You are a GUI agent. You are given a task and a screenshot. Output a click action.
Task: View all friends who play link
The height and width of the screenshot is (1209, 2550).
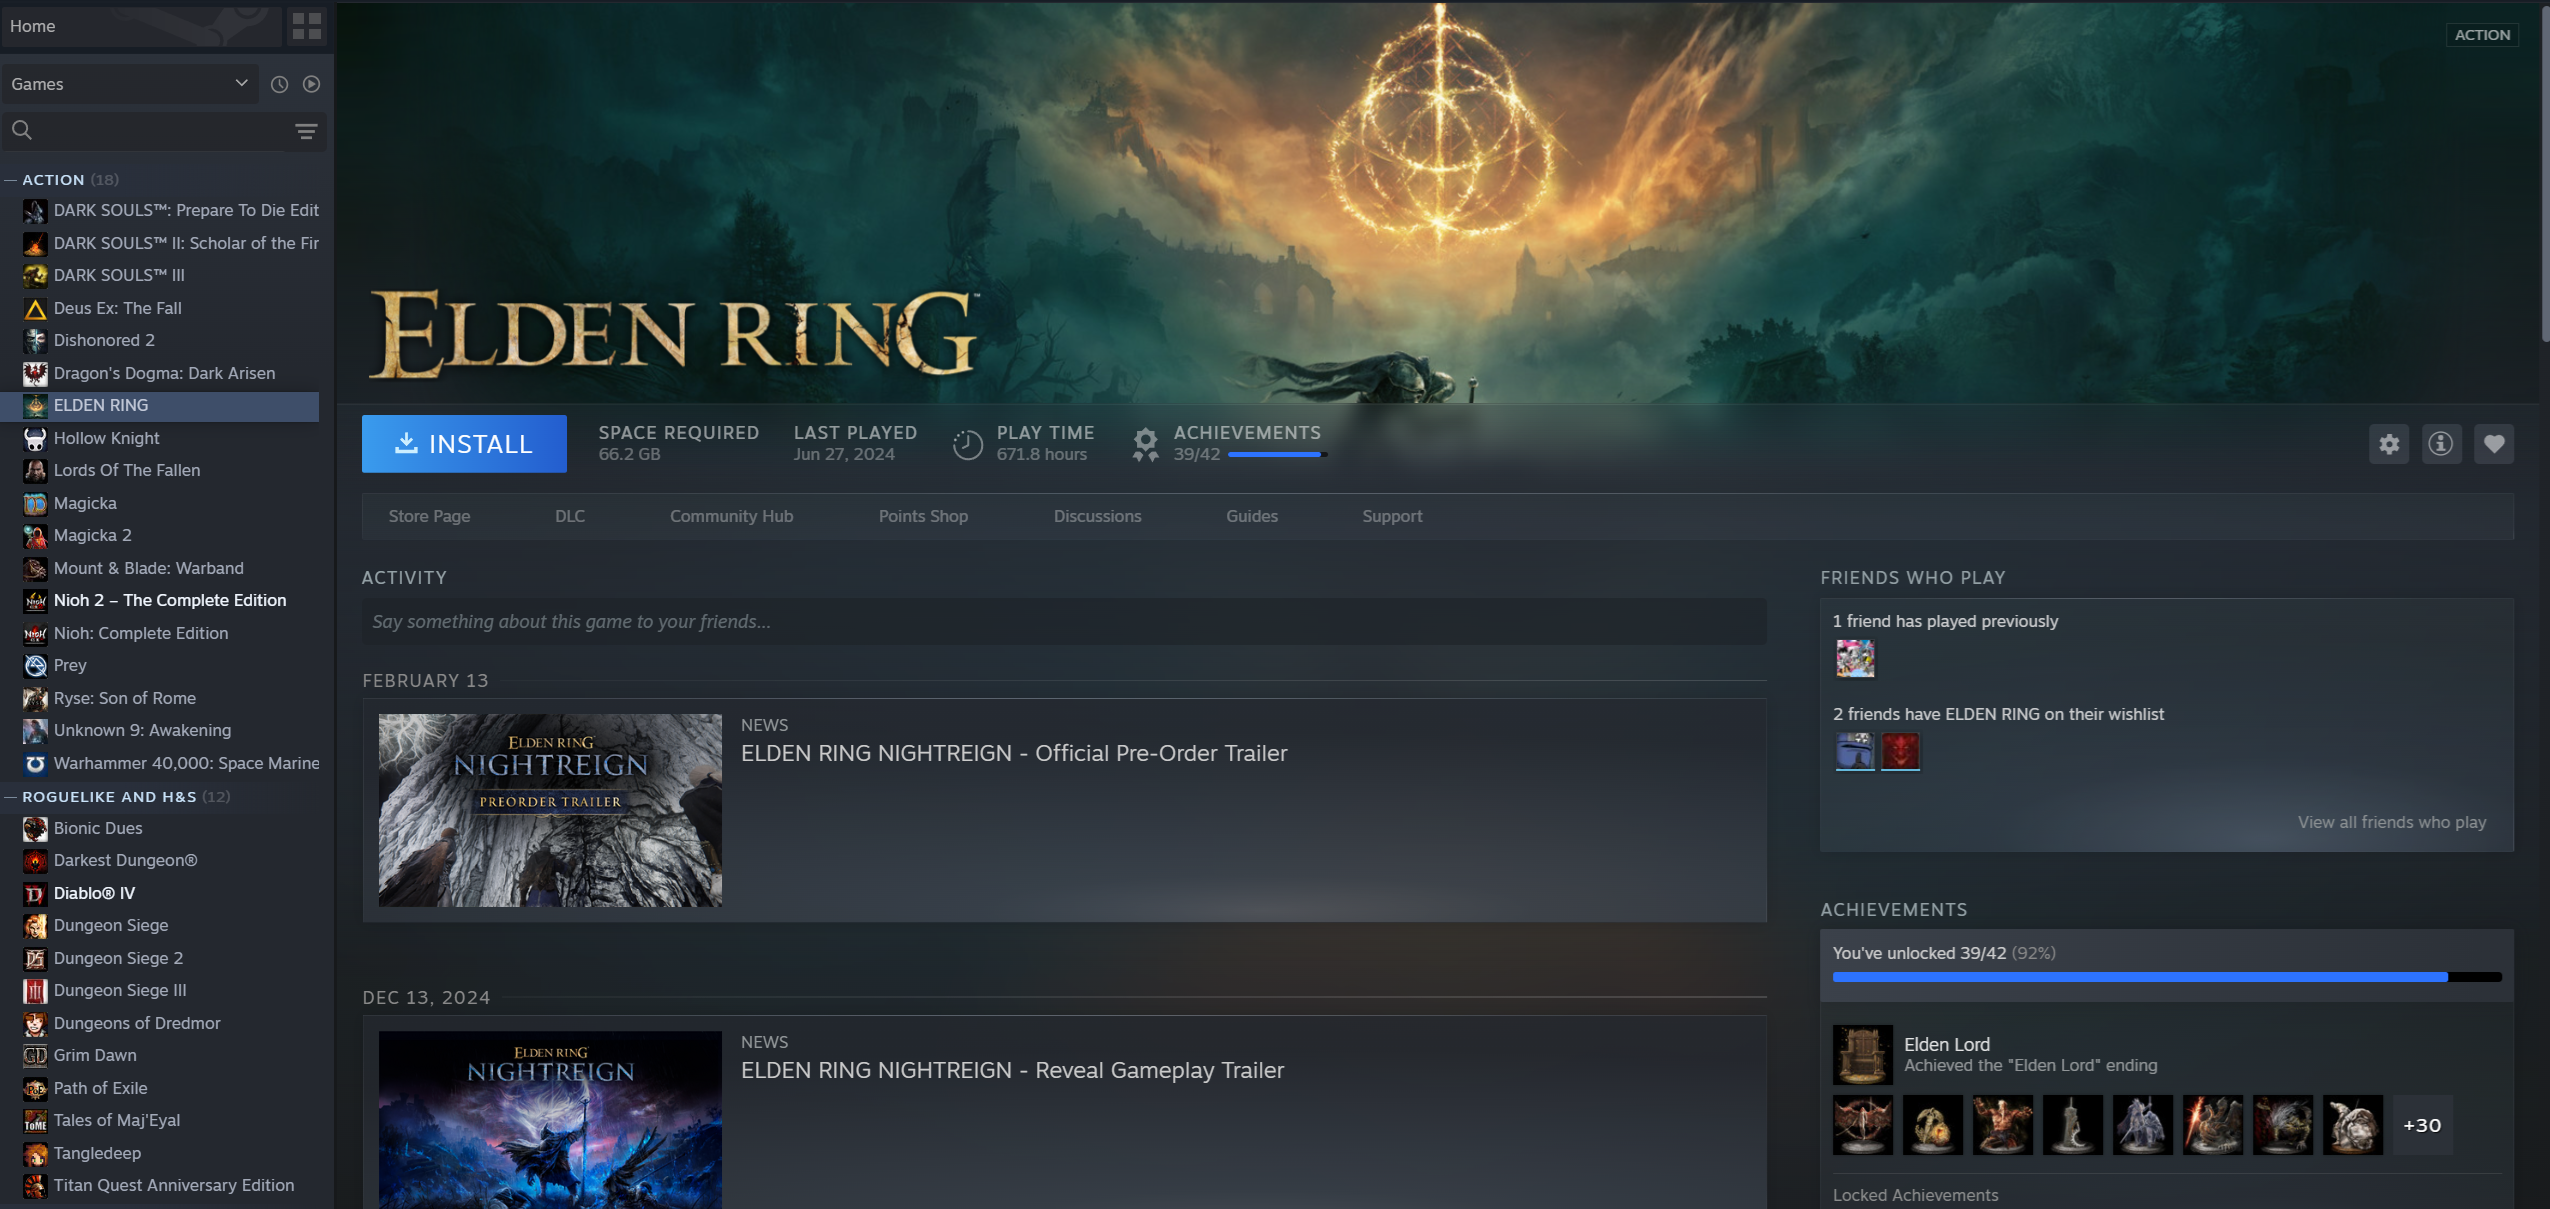click(2391, 822)
